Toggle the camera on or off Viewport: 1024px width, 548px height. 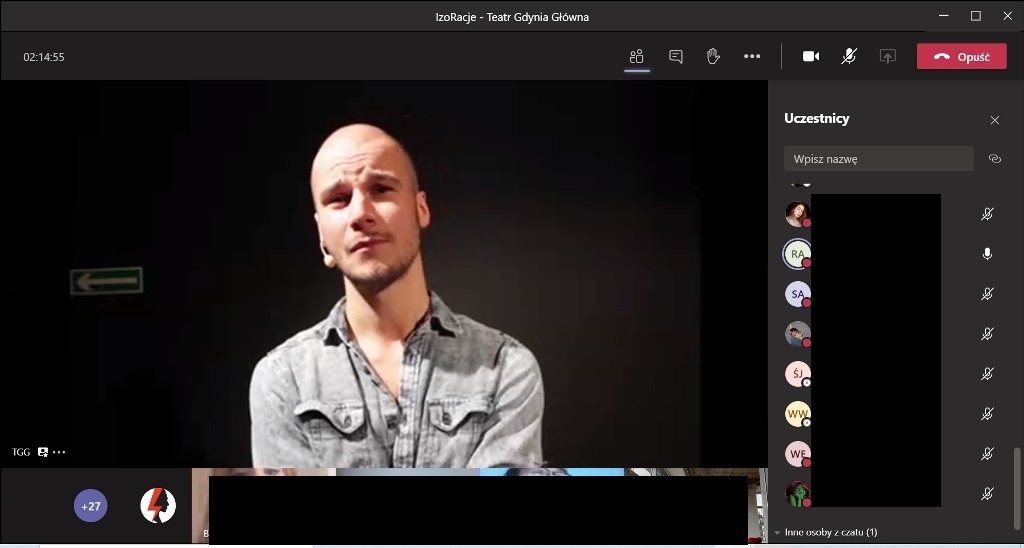pos(811,57)
